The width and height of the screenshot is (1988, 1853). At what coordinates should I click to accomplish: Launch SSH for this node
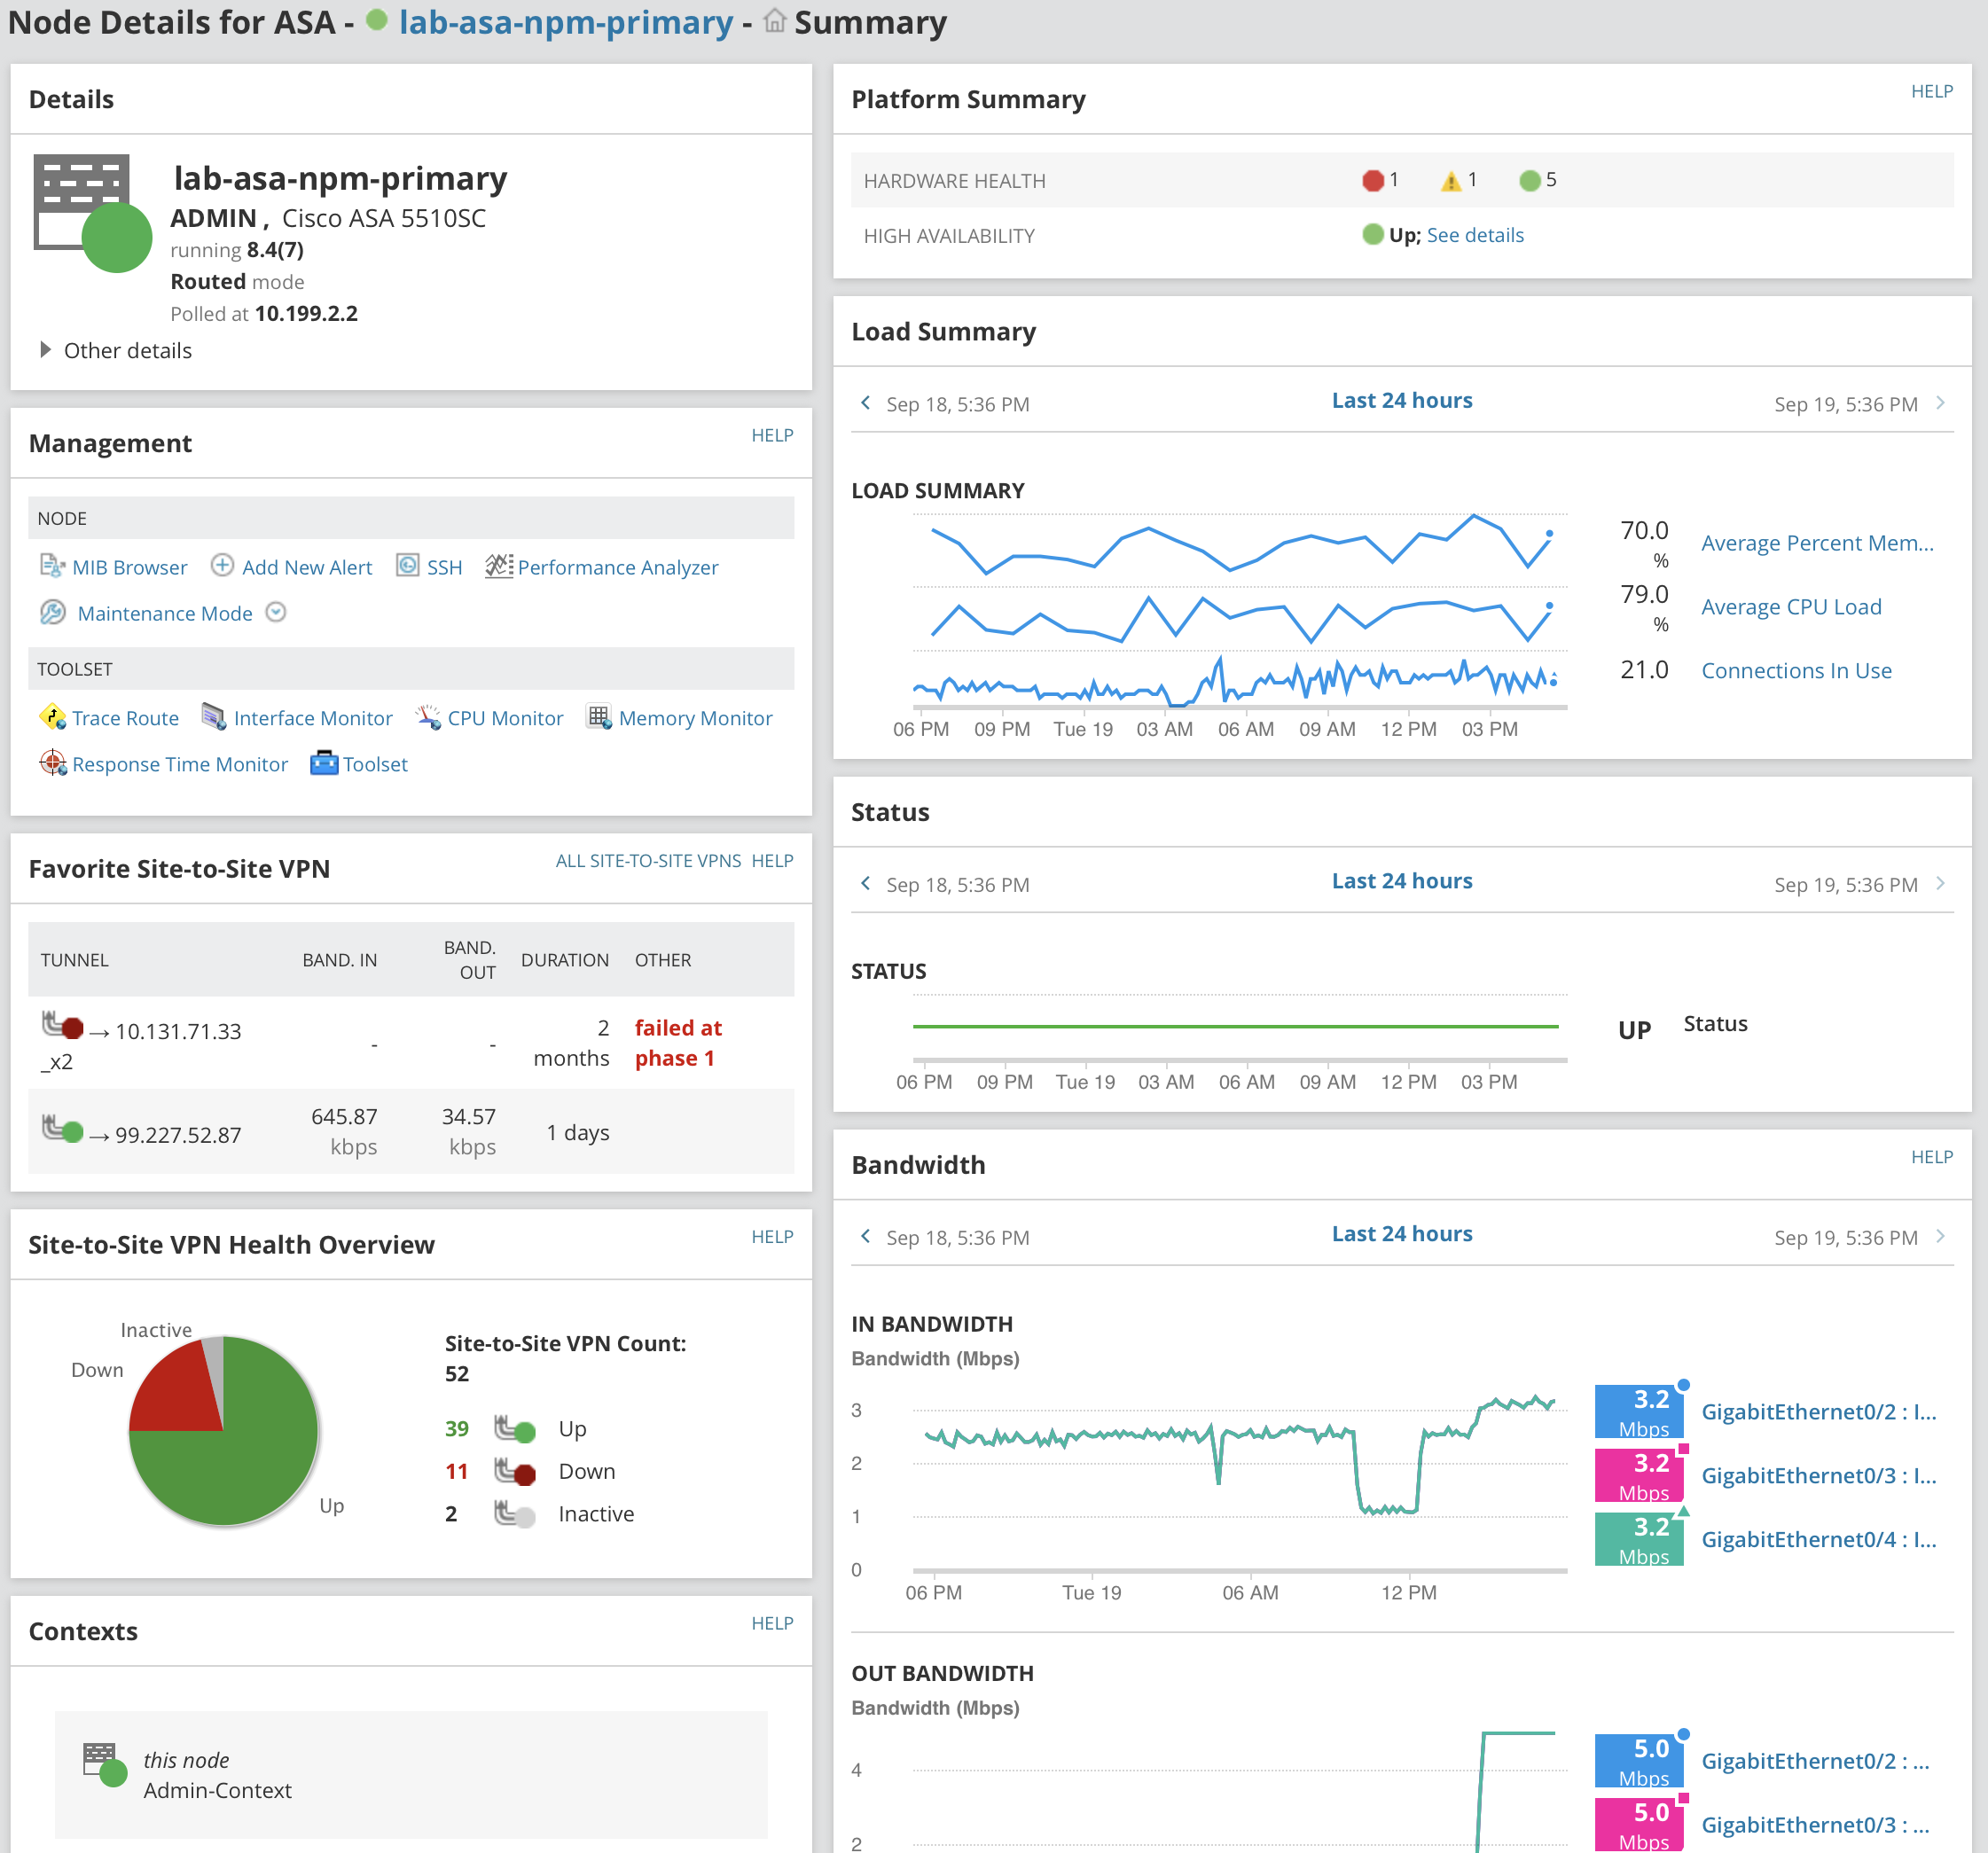444,567
